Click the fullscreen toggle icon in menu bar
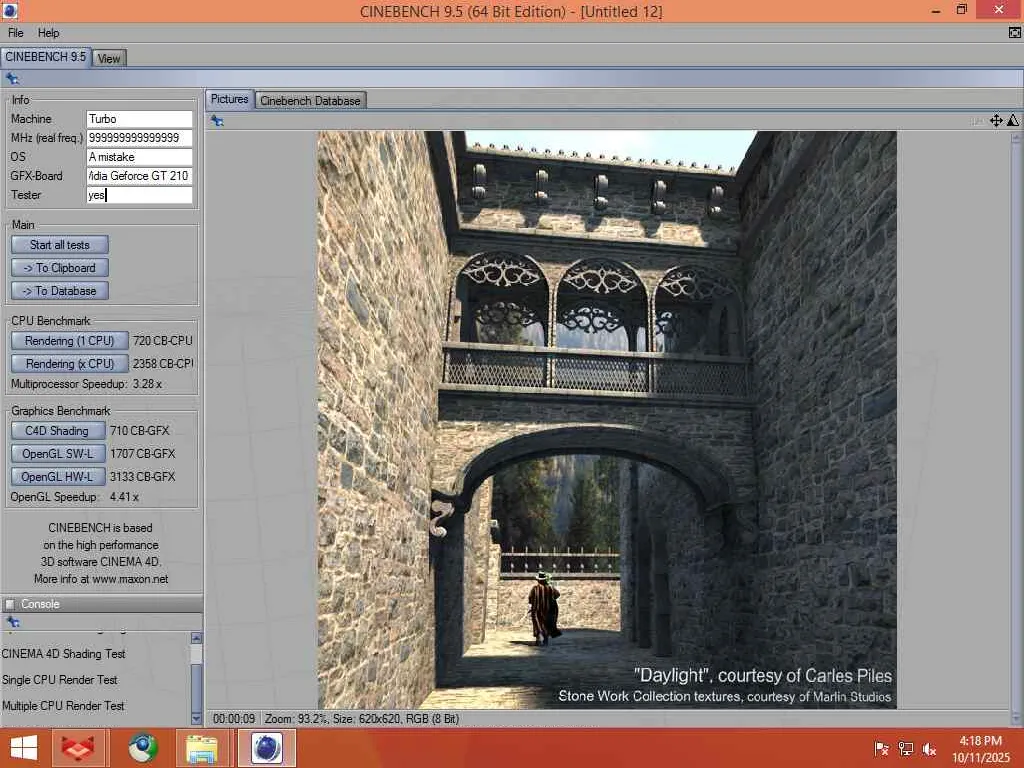Image resolution: width=1024 pixels, height=768 pixels. [1015, 33]
